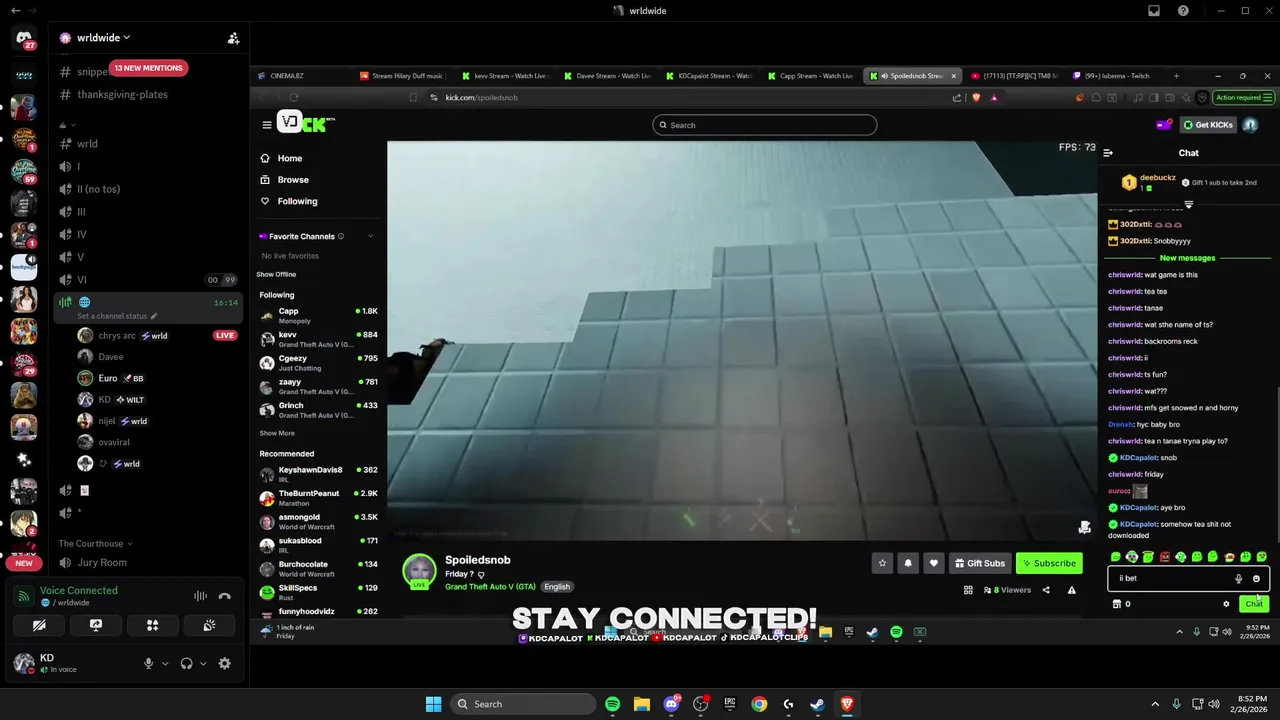The width and height of the screenshot is (1280, 720).
Task: Click Show More under Following
Action: coord(277,433)
